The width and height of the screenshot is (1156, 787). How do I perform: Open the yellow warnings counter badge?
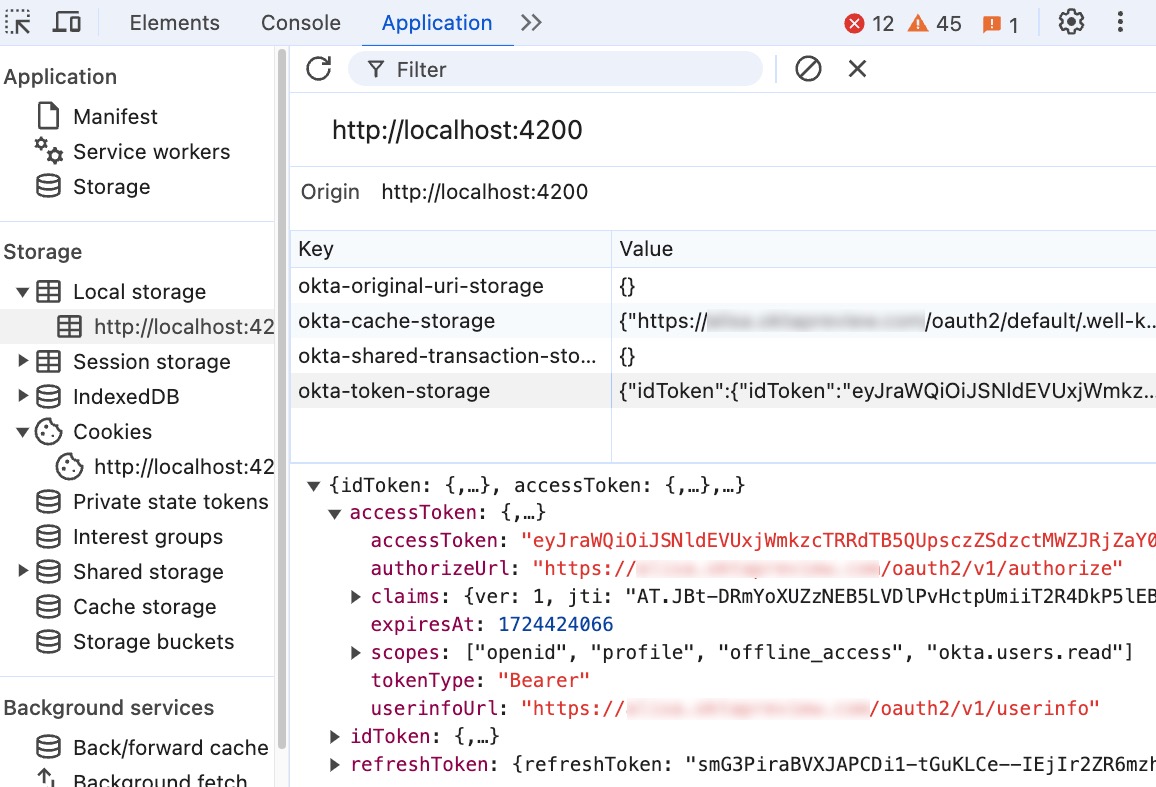pyautogui.click(x=934, y=23)
